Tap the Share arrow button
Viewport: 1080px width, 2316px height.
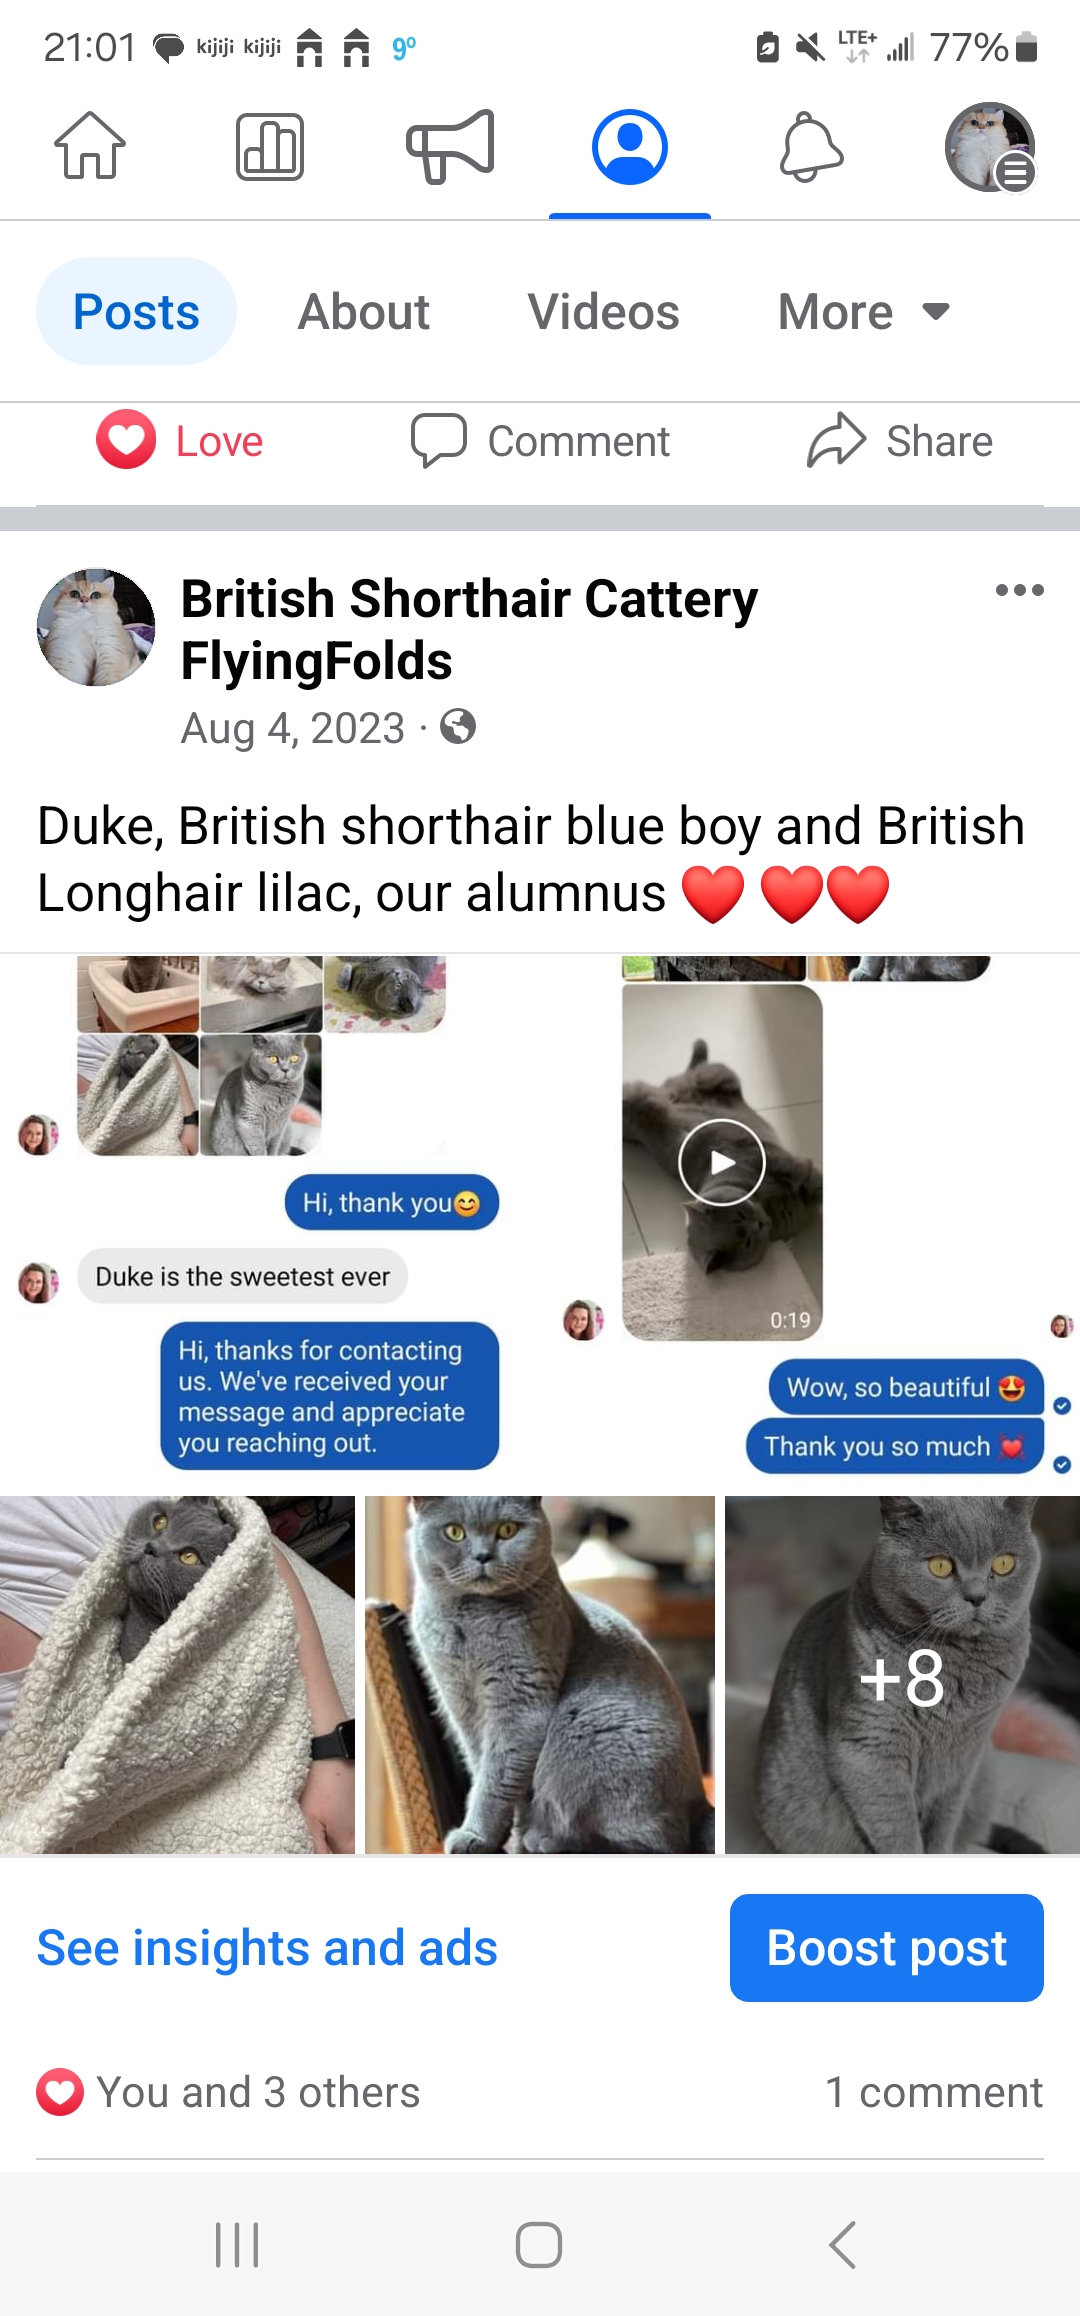point(900,441)
